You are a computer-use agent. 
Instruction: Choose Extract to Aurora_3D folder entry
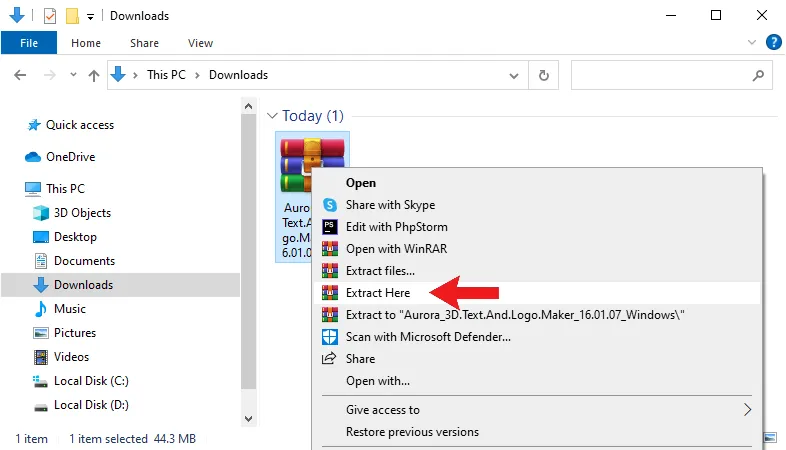[537, 315]
